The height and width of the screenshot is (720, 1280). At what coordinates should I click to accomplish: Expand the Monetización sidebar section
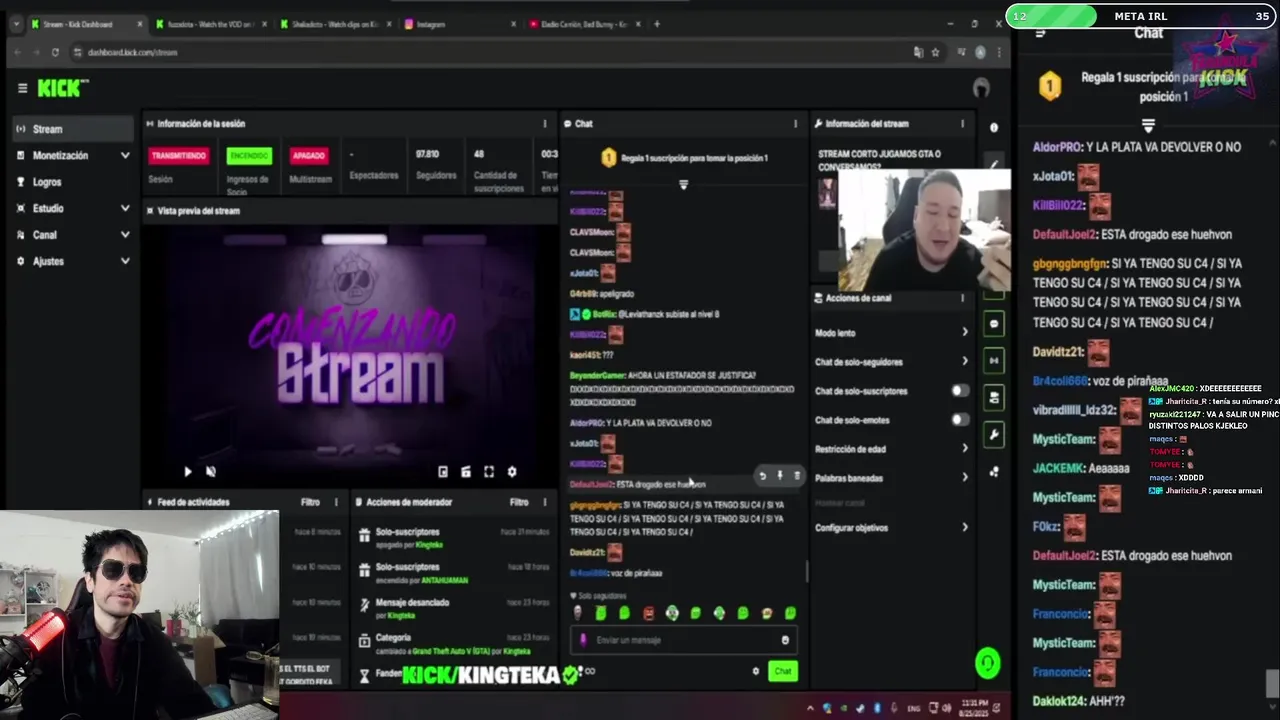pos(73,155)
